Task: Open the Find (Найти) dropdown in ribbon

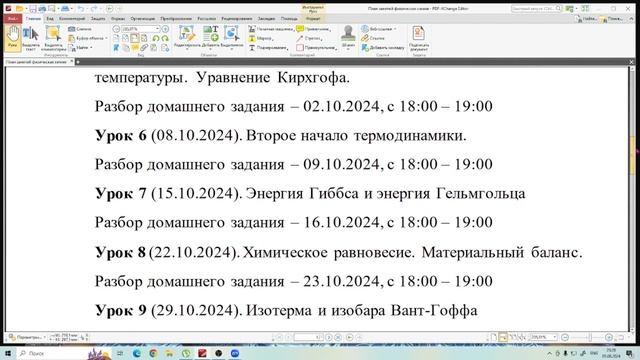Action: 80,48
